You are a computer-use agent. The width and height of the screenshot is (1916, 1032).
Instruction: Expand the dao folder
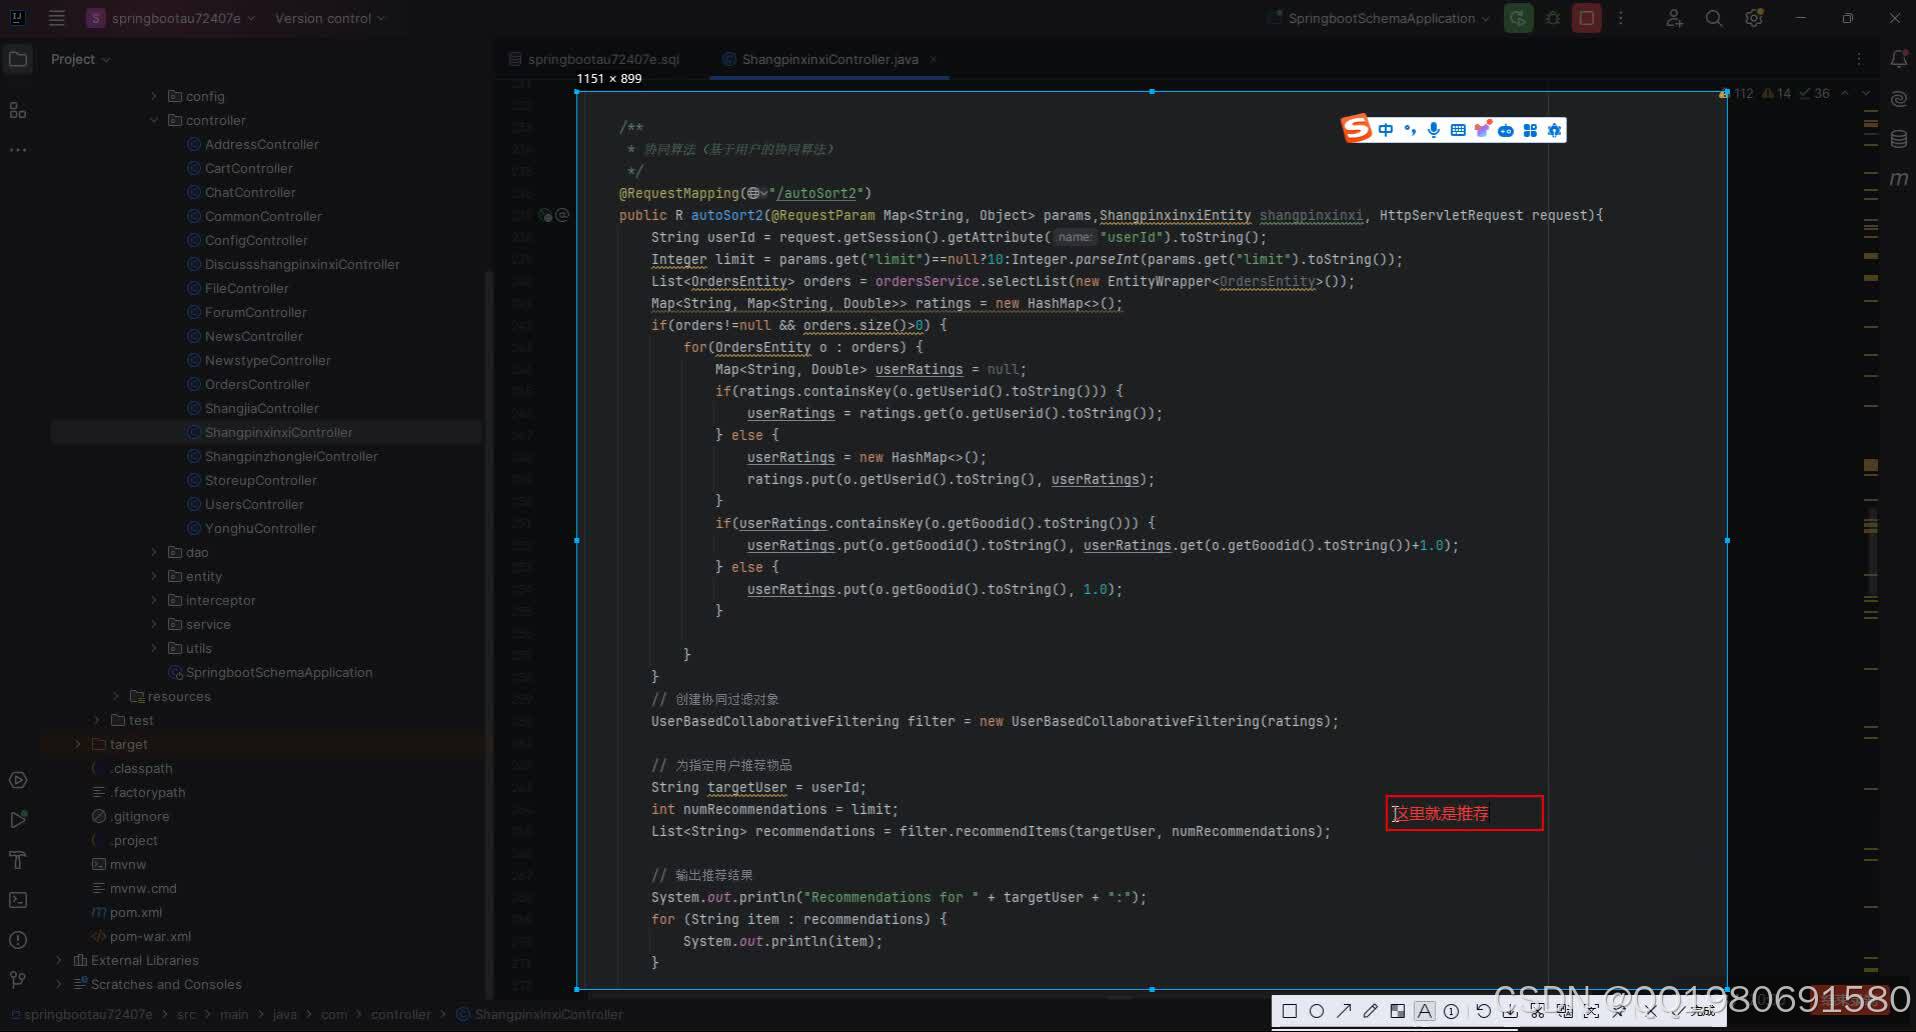154,552
